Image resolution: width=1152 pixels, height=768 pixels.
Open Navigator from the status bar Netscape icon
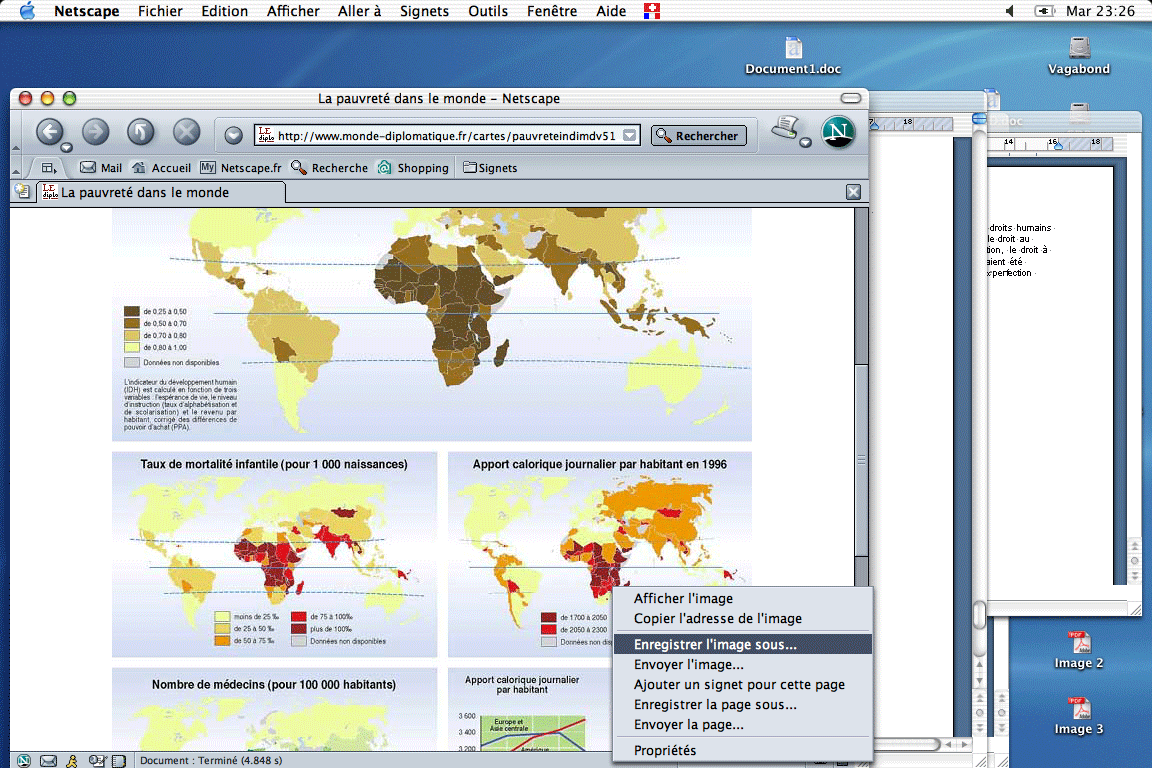[23, 761]
